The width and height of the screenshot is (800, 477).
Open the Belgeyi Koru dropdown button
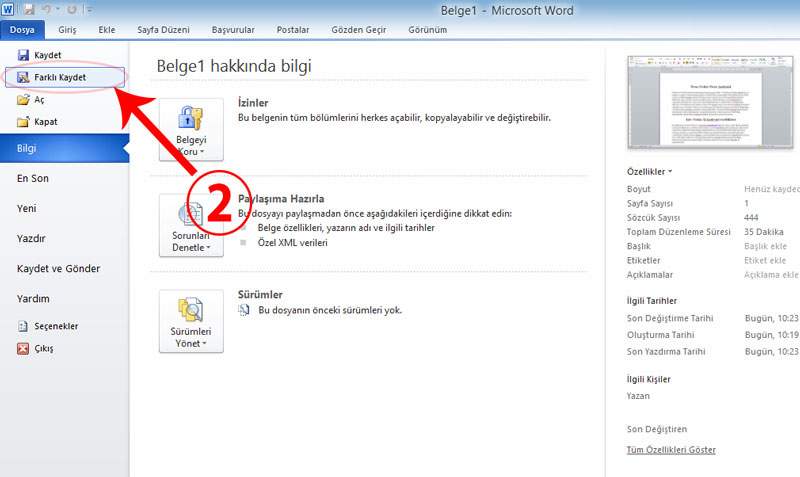pyautogui.click(x=191, y=130)
